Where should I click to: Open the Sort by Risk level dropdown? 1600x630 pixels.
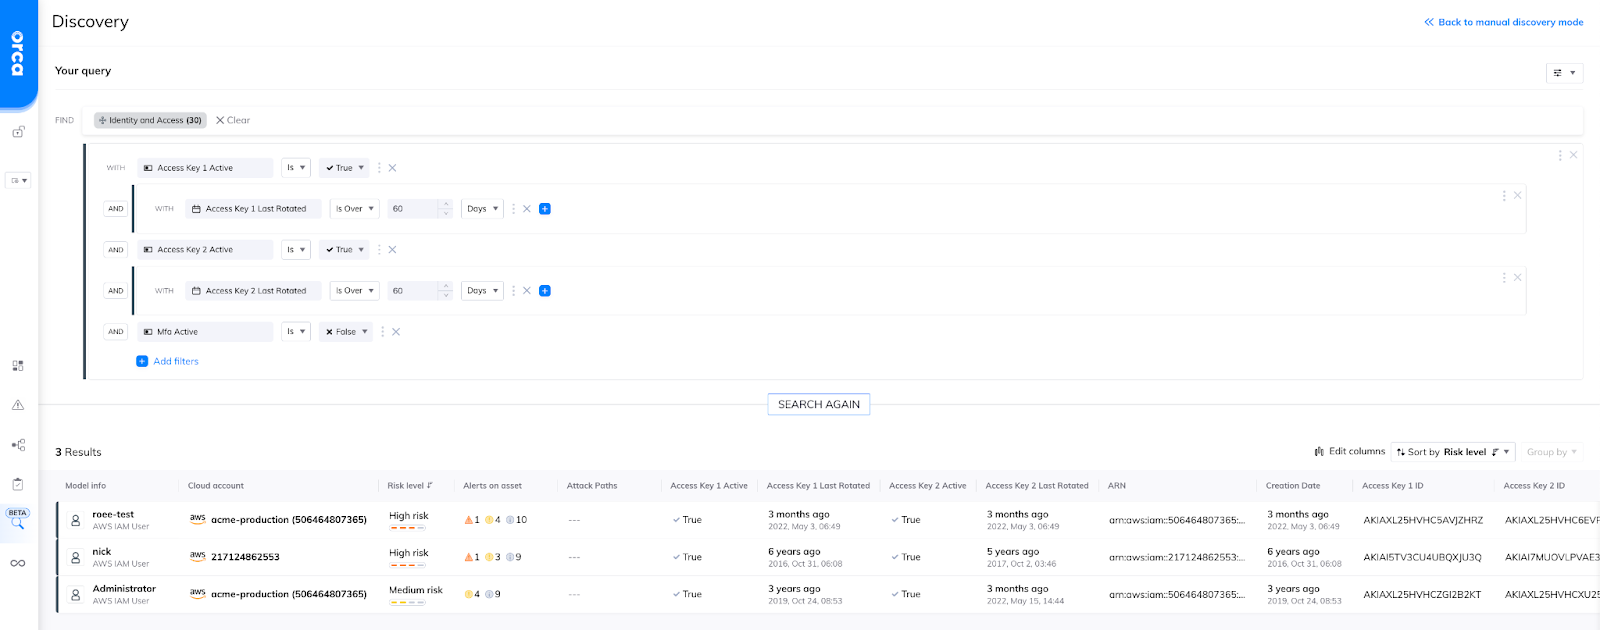point(1454,452)
